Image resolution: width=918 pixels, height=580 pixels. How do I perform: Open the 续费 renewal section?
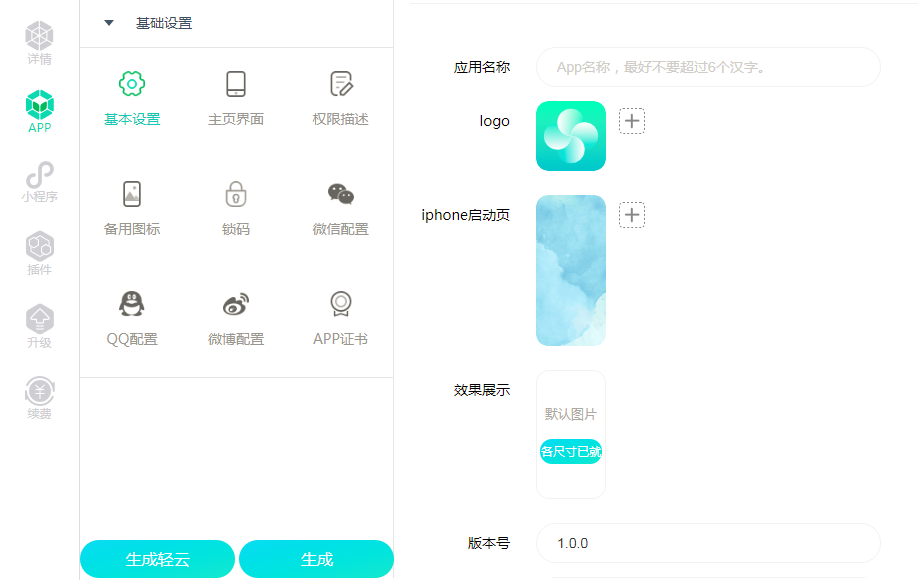39,398
